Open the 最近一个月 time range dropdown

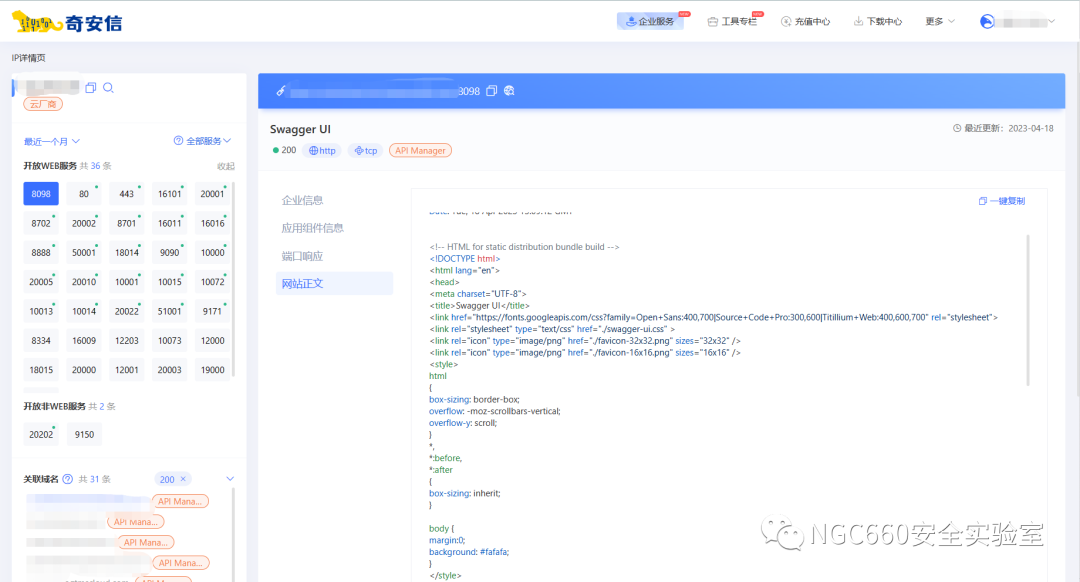(x=52, y=141)
